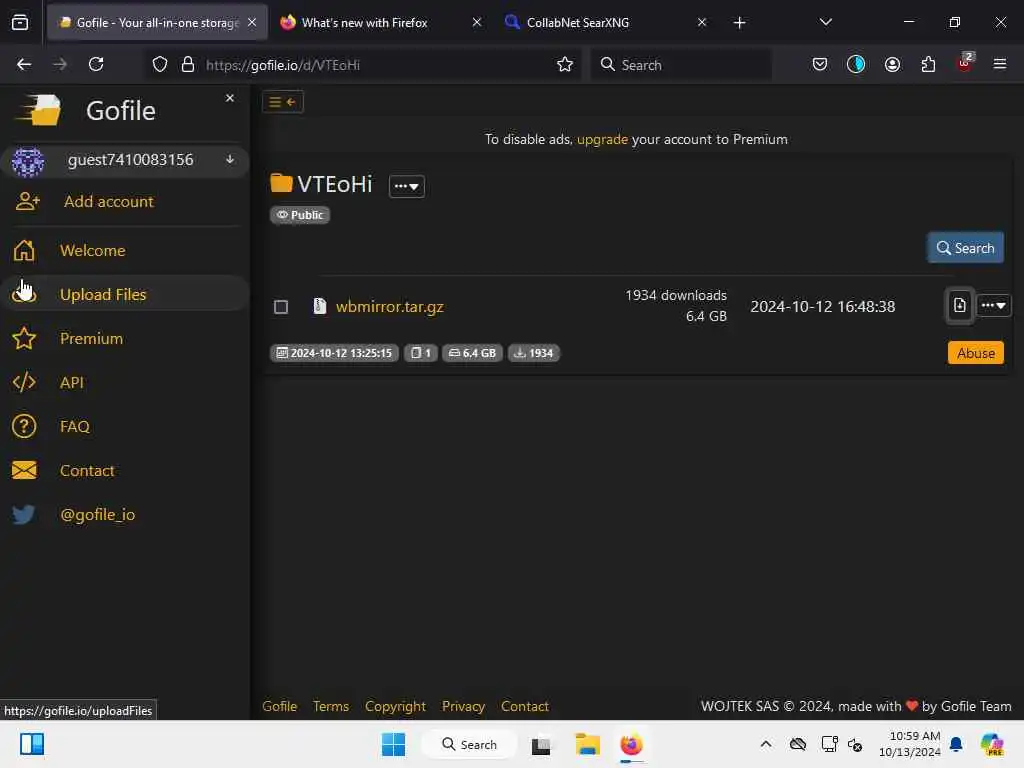Viewport: 1024px width, 768px height.
Task: Click the Twitter bird icon
Action: pos(24,515)
